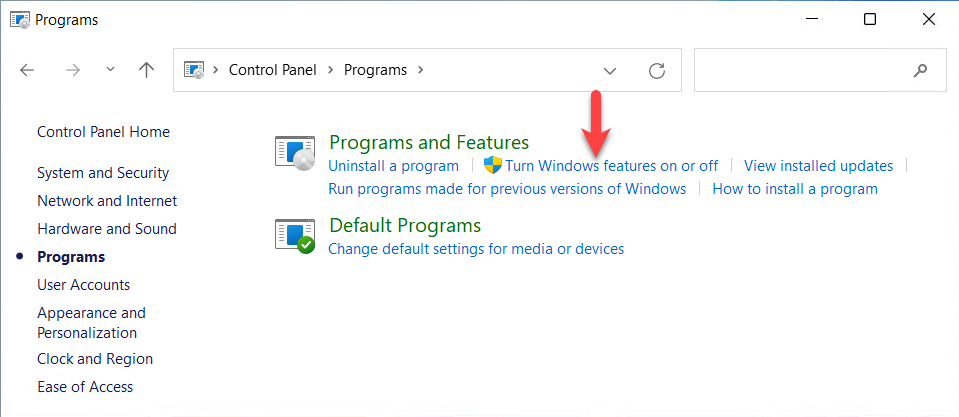Open Turn Windows features on or off
This screenshot has width=959, height=417.
tap(611, 166)
